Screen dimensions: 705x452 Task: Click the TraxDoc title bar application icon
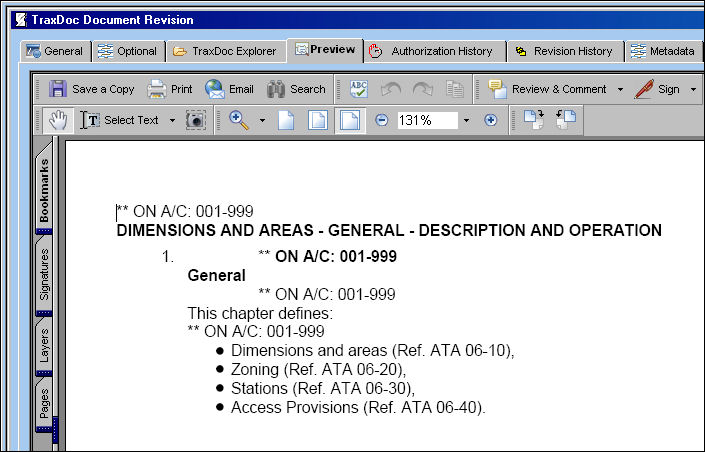click(x=20, y=20)
